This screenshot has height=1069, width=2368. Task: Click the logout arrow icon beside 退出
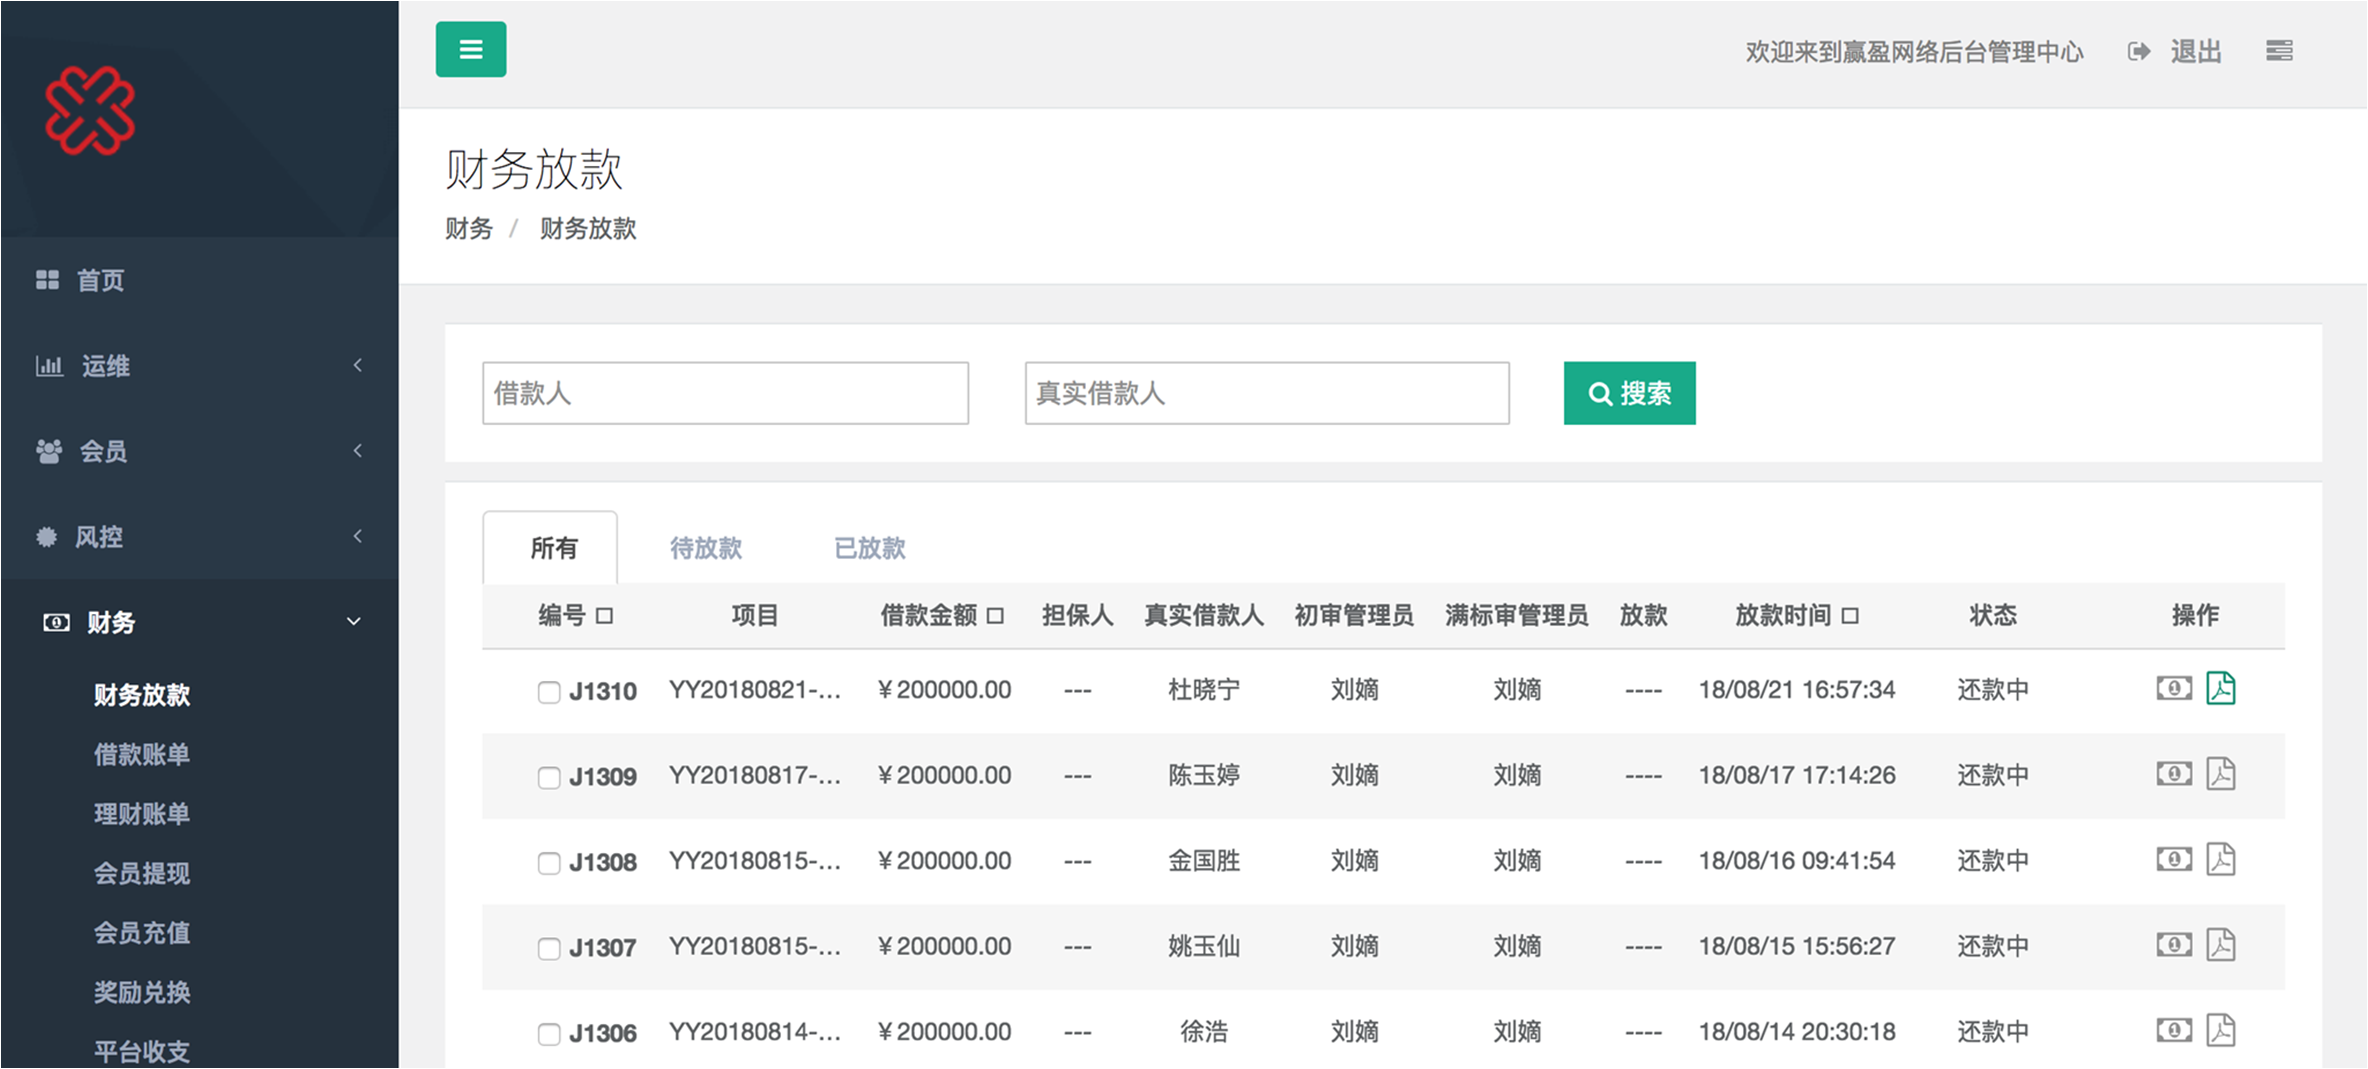pos(2139,51)
